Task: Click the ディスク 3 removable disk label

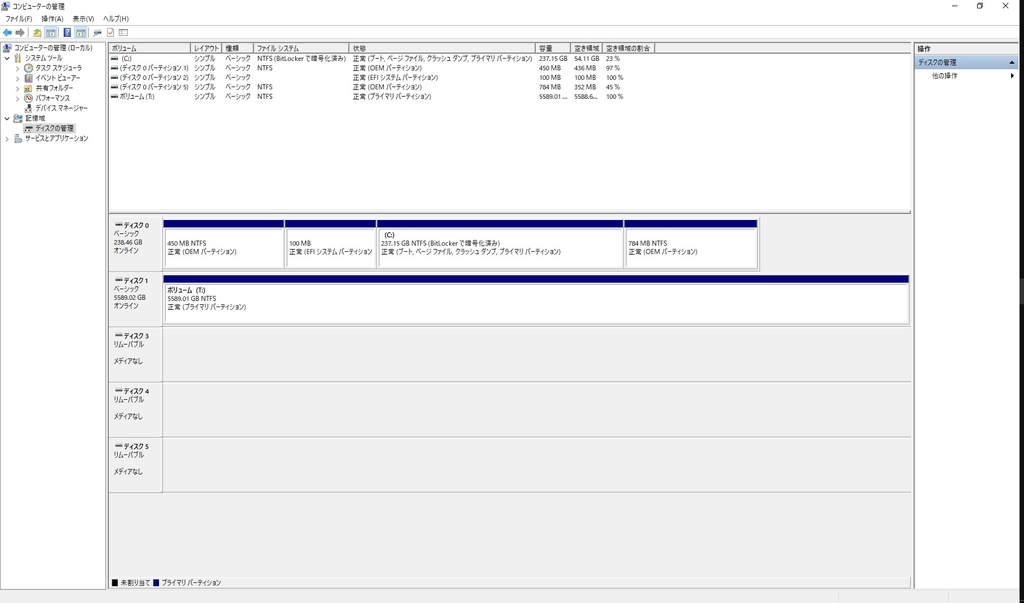Action: pos(135,355)
